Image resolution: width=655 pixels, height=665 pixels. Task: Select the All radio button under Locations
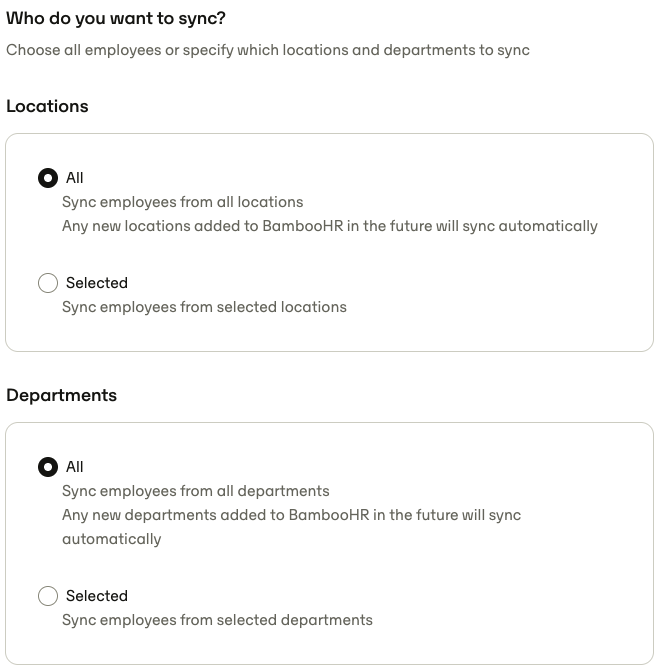(x=48, y=178)
